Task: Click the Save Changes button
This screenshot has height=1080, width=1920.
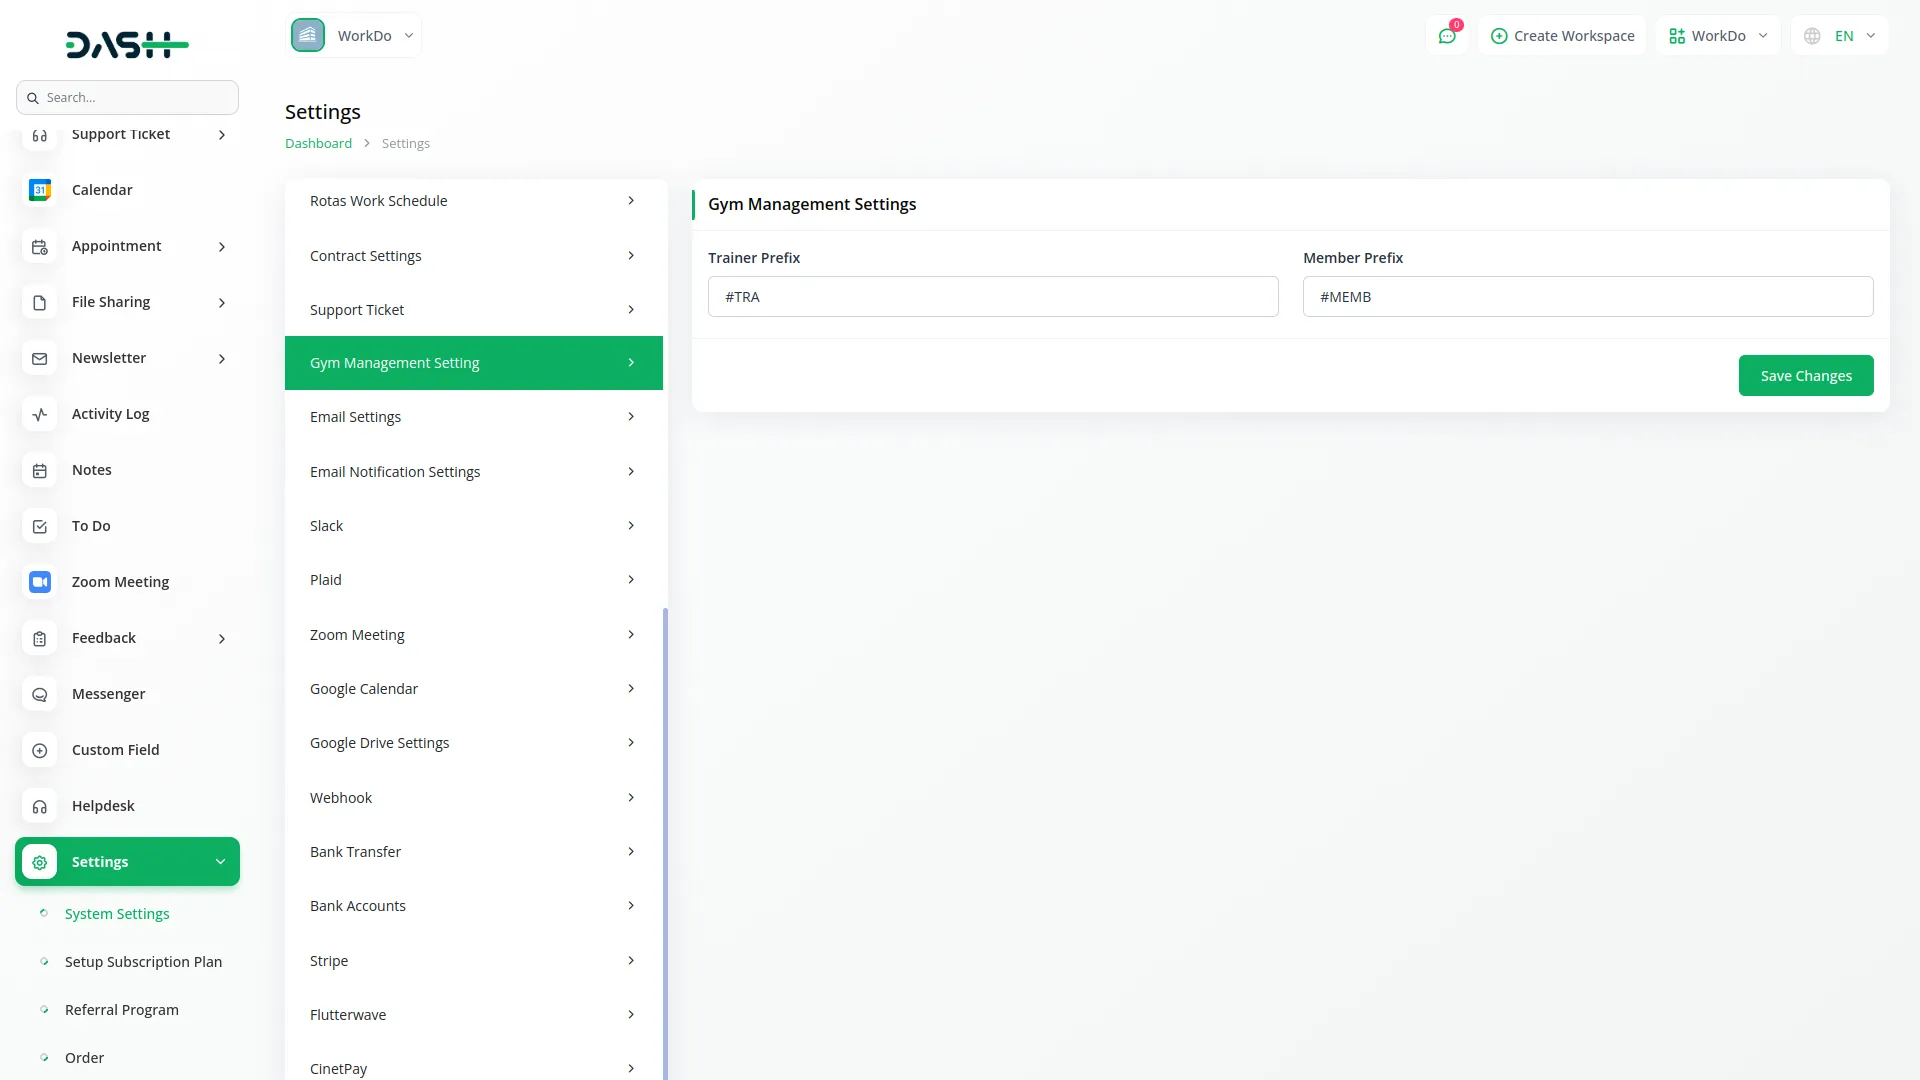Action: pyautogui.click(x=1805, y=376)
